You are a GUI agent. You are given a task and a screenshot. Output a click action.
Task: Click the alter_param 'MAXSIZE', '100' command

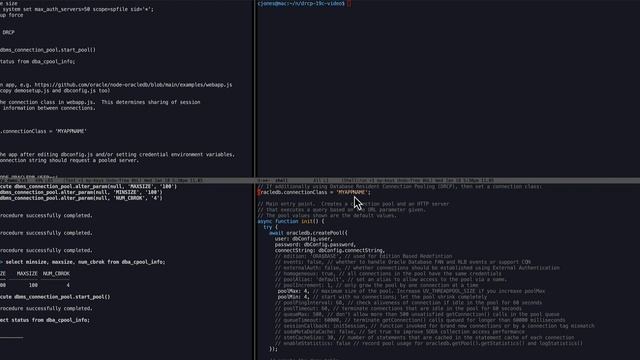coord(88,187)
